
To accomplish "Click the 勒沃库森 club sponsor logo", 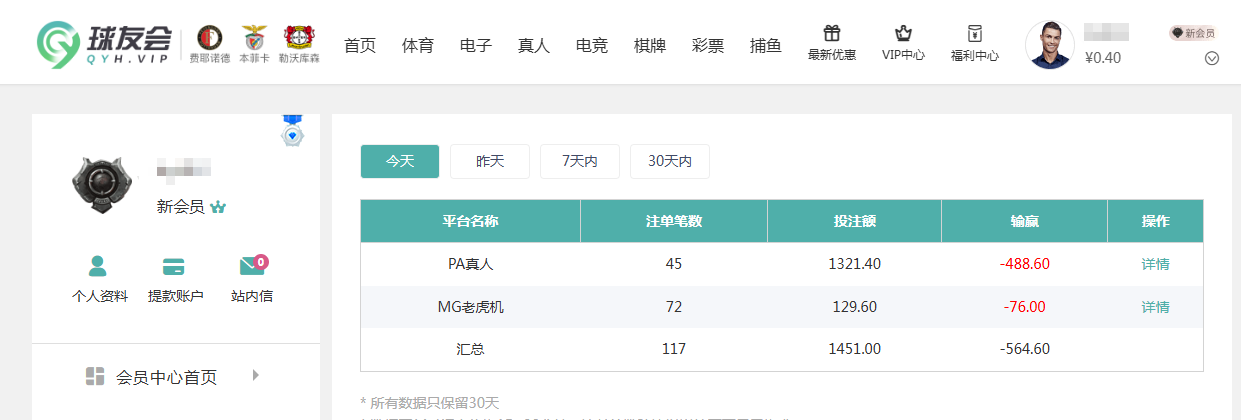I will point(296,38).
